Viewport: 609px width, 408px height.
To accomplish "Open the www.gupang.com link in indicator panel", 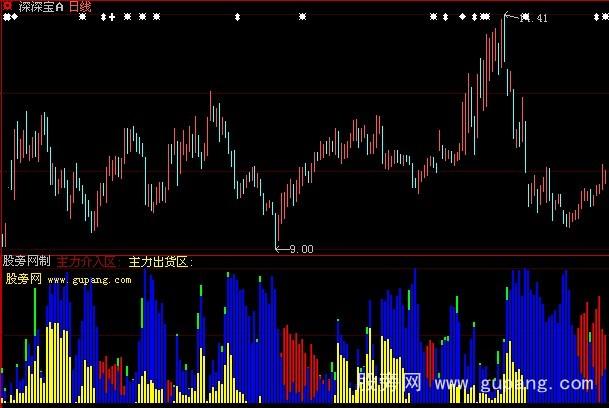I will [89, 280].
